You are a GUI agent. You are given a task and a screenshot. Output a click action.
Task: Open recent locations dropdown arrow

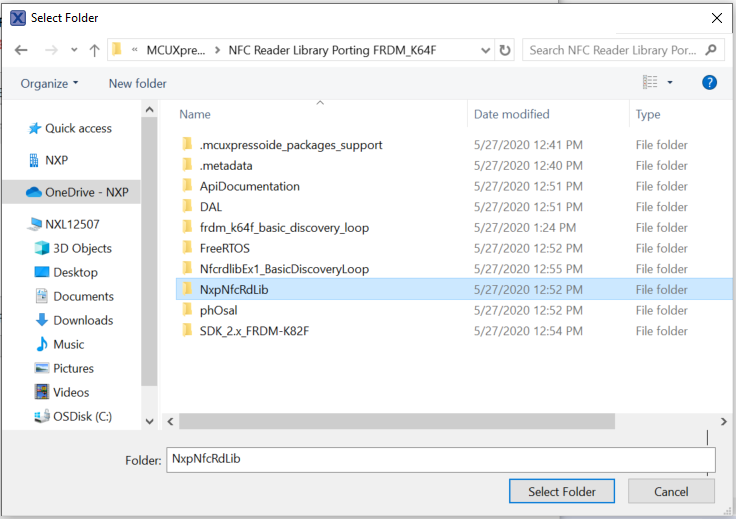pos(73,50)
